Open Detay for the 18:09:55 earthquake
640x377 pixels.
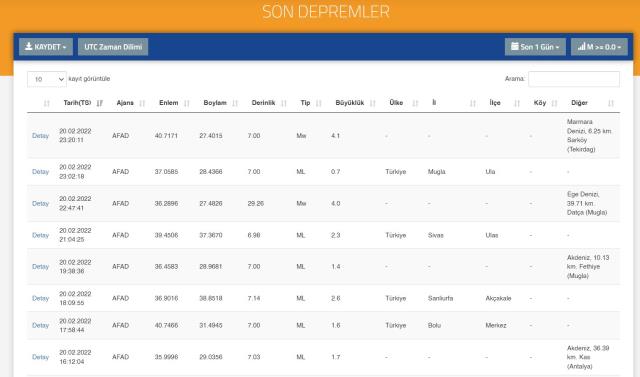pos(40,299)
